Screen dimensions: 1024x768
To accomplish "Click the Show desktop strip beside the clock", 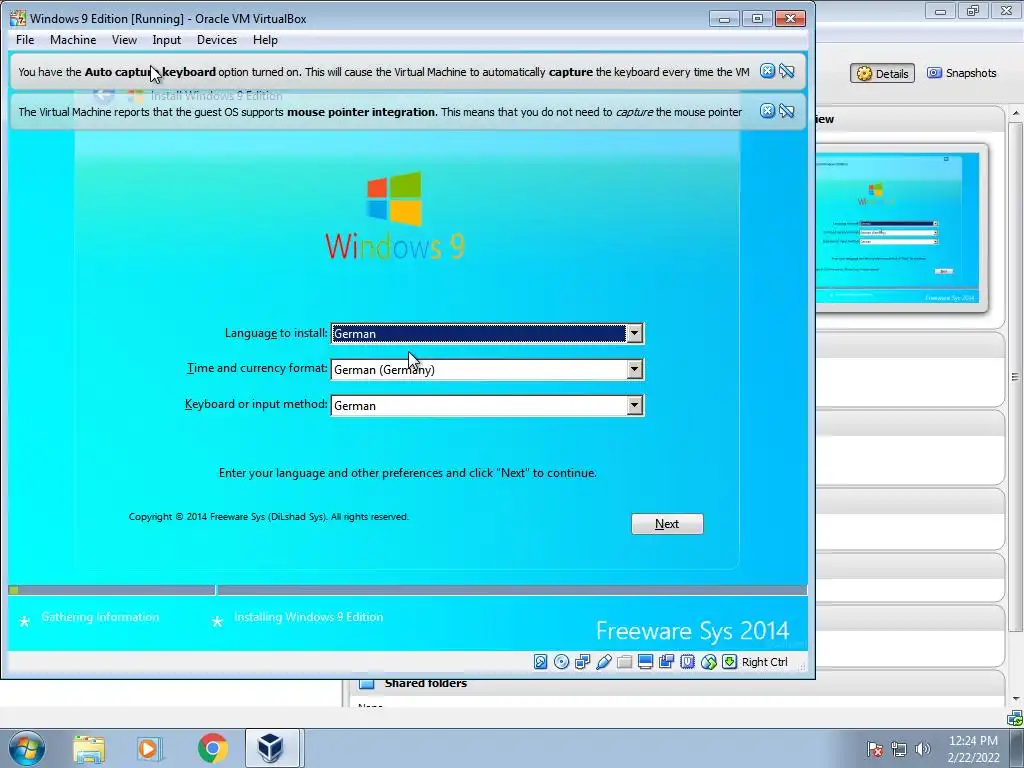I will [1017, 749].
